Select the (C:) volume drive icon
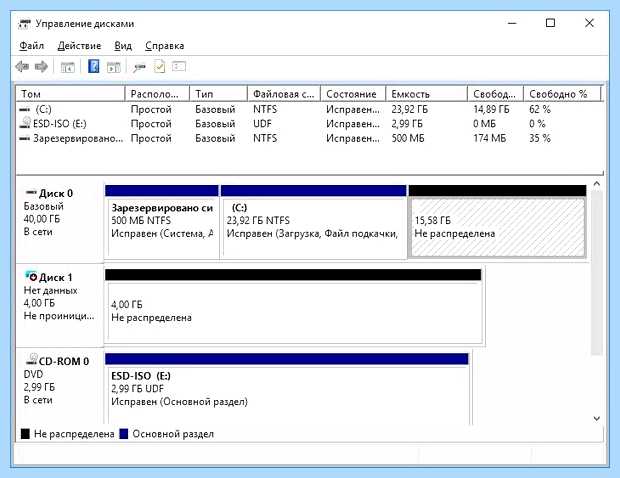Image resolution: width=620 pixels, height=478 pixels. point(25,110)
